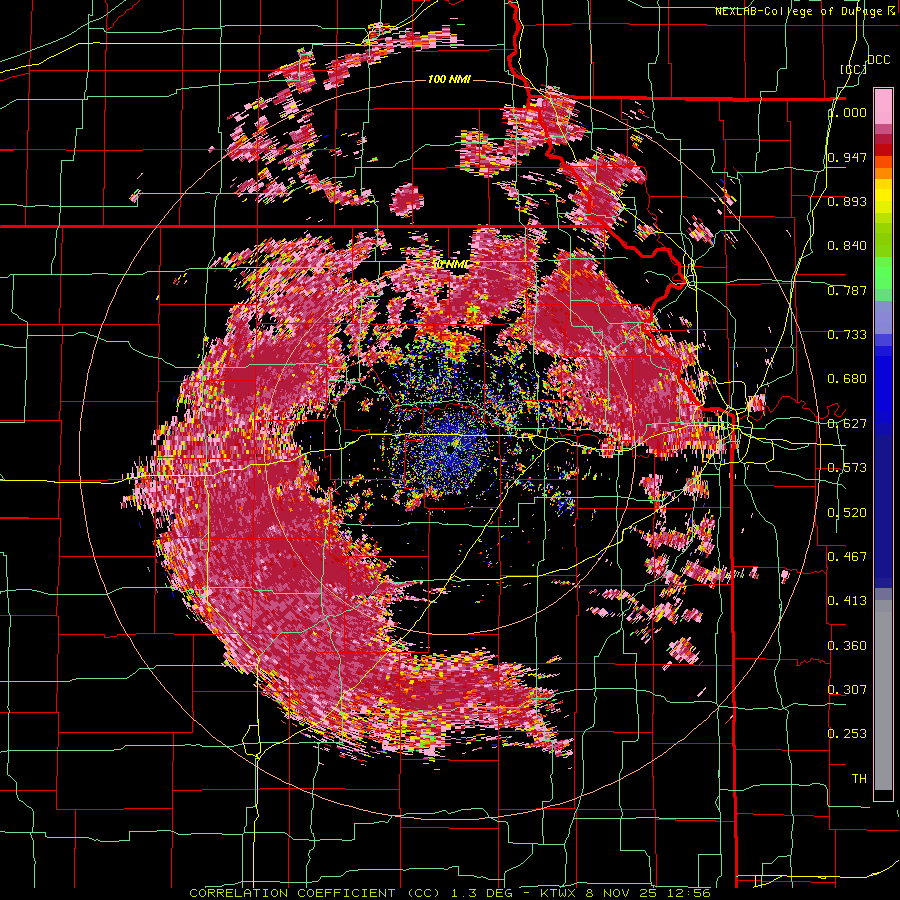Click the 0.413 scale value
Image resolution: width=900 pixels, height=900 pixels.
coord(847,601)
